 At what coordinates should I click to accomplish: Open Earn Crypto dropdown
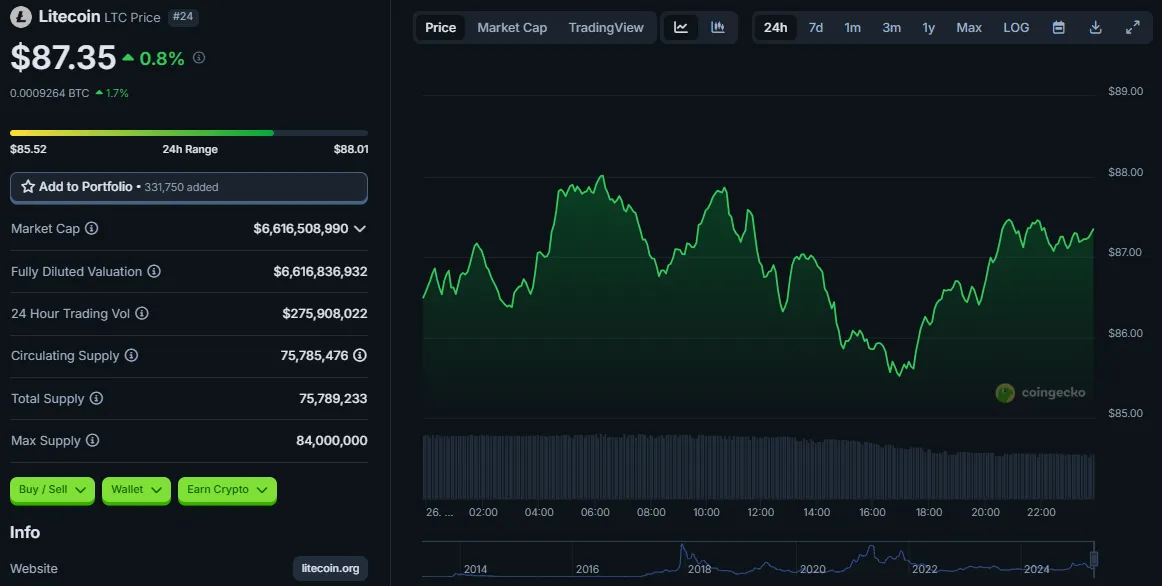[x=227, y=490]
